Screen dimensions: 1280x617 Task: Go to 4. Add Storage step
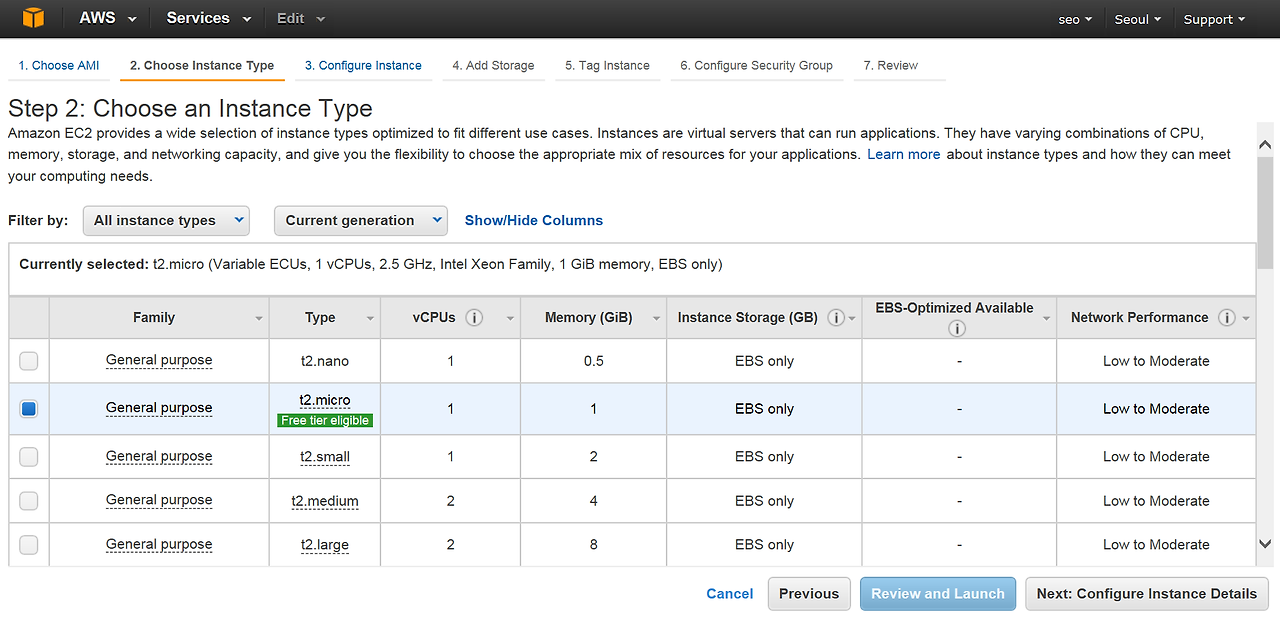click(493, 66)
